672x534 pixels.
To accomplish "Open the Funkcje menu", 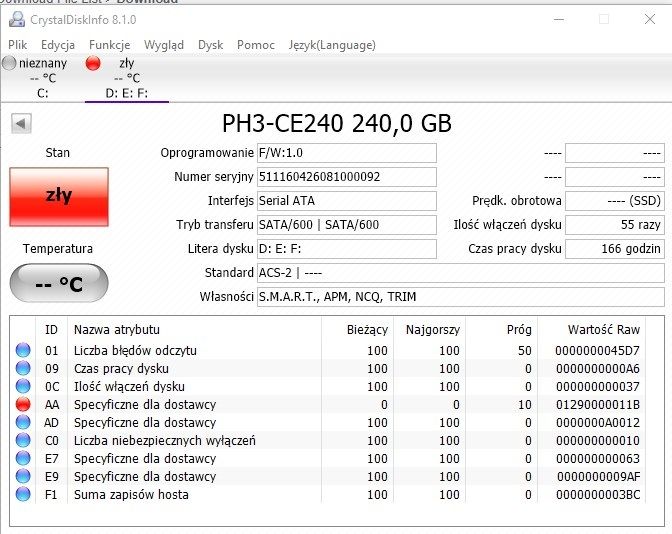I will 109,45.
